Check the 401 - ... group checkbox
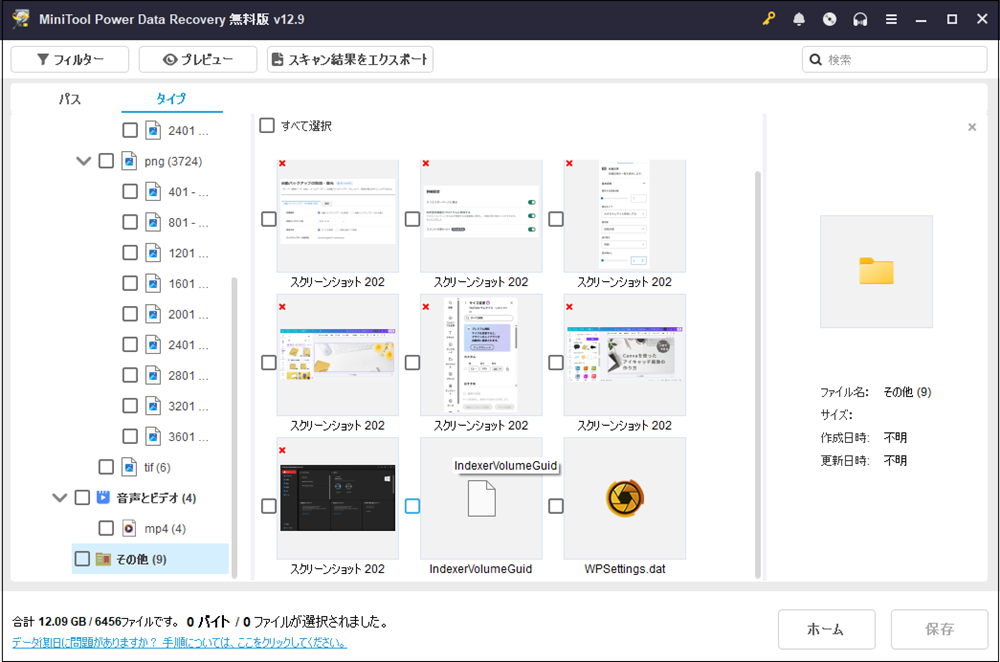The image size is (1000, 662). pos(129,192)
